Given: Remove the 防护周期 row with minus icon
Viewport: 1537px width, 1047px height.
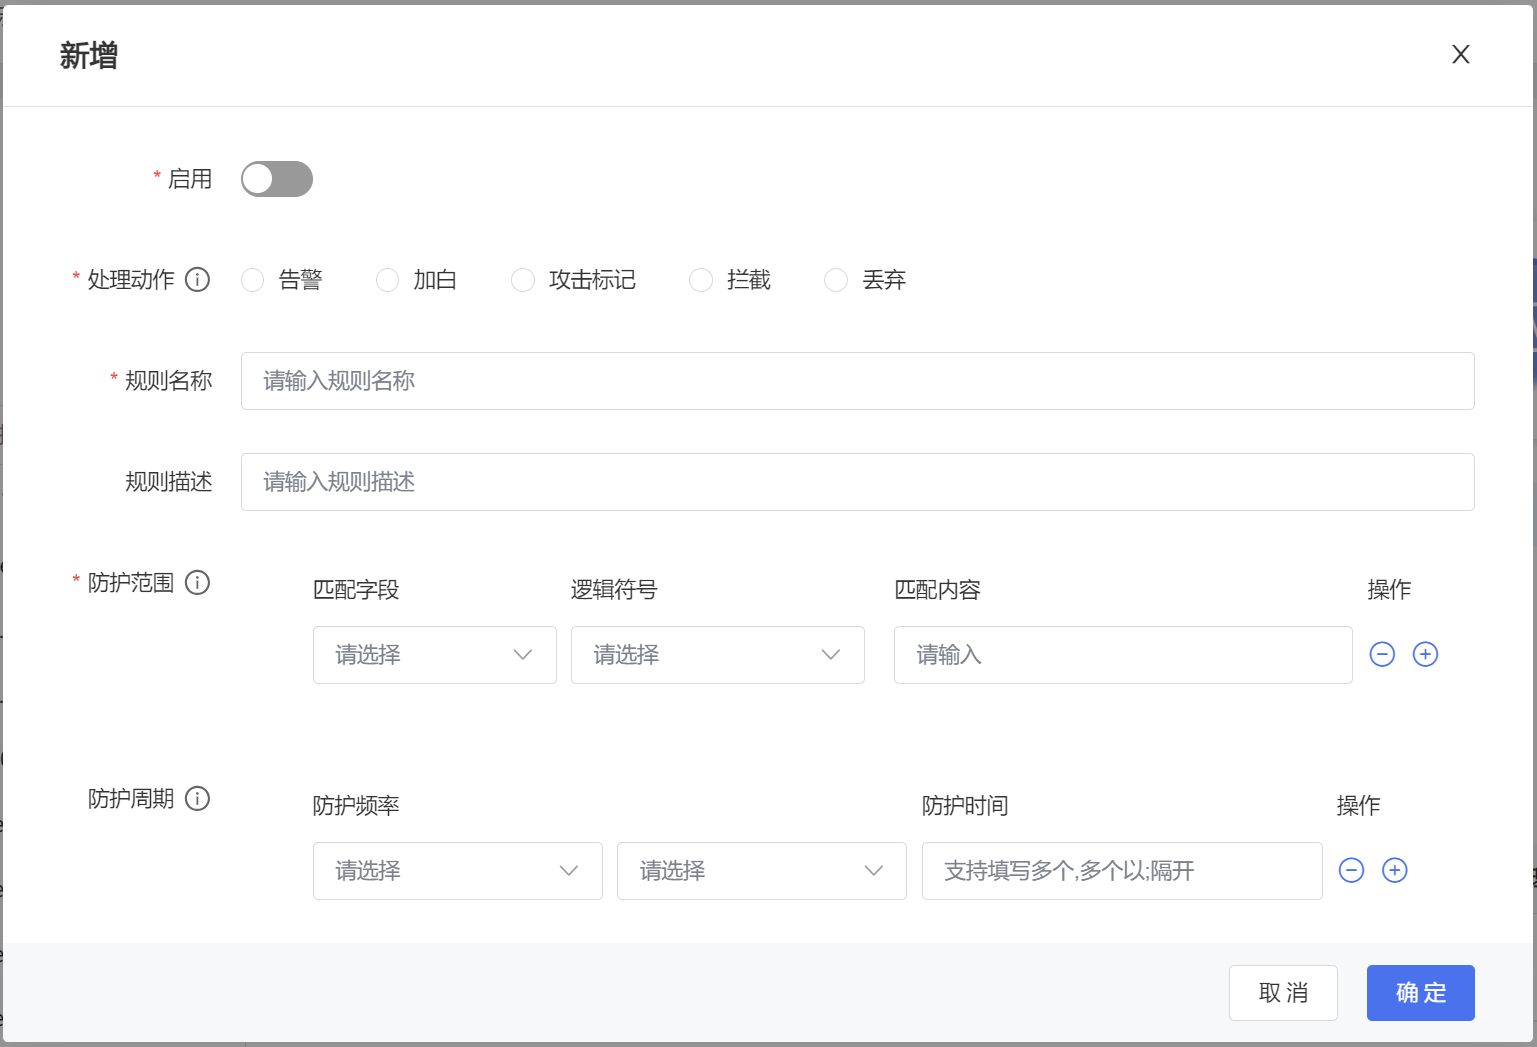Looking at the screenshot, I should click(1351, 870).
